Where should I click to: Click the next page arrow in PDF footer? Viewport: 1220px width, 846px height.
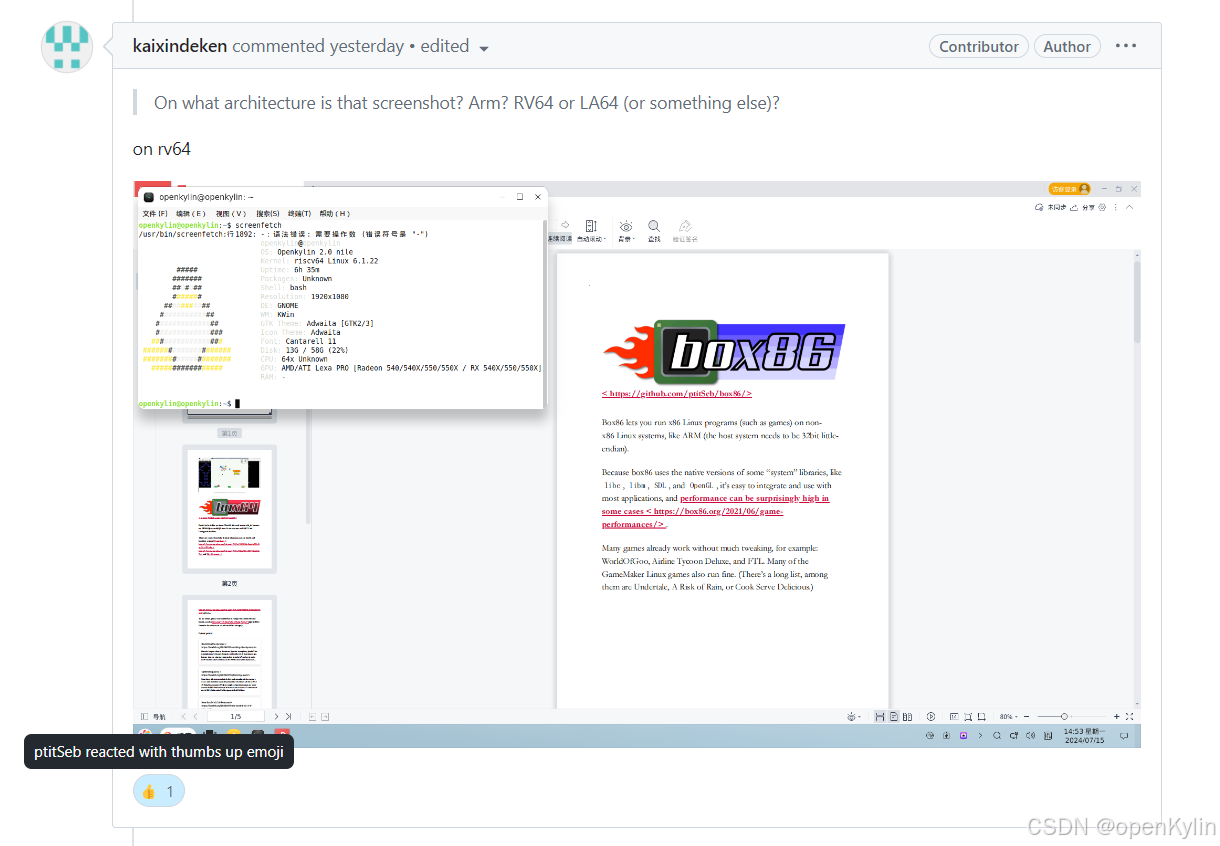click(x=276, y=716)
